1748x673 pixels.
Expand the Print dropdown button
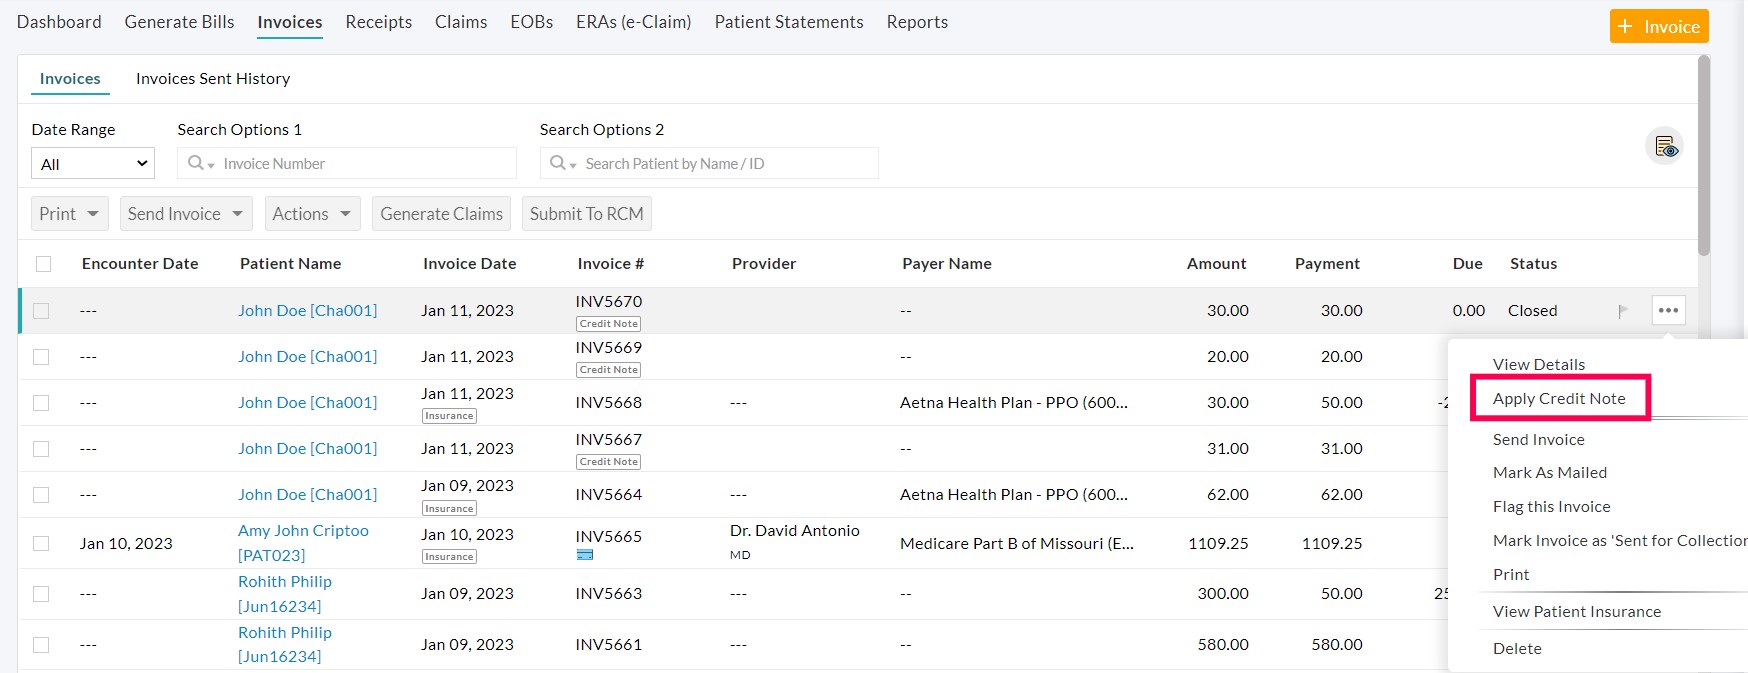click(x=69, y=214)
